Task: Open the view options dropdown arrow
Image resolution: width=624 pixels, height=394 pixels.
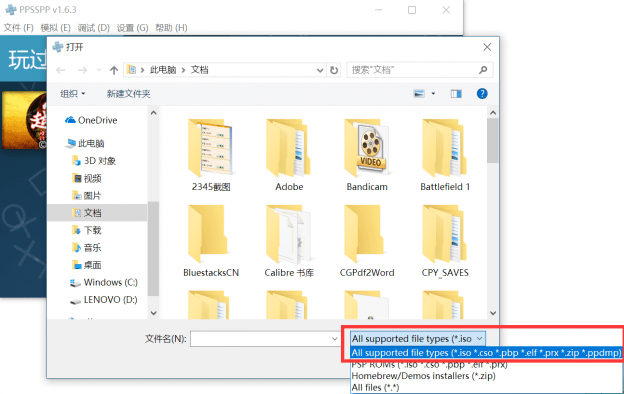Action: 433,94
